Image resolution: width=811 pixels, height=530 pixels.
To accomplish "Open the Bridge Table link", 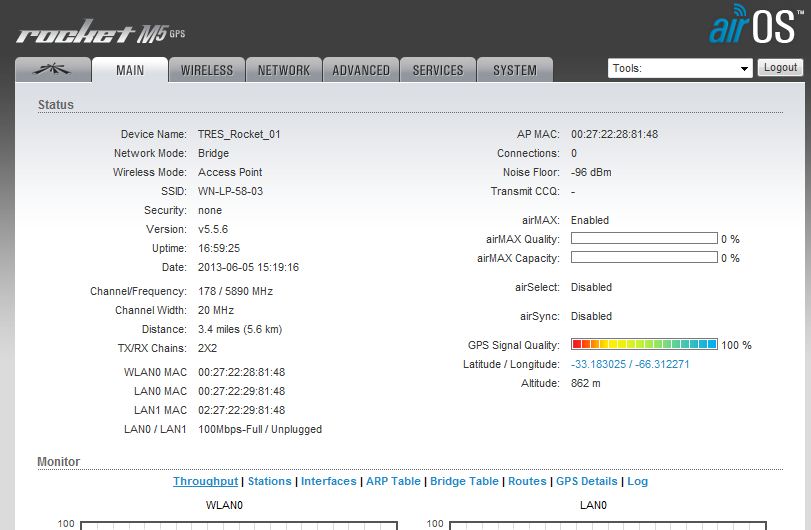I will click(464, 481).
